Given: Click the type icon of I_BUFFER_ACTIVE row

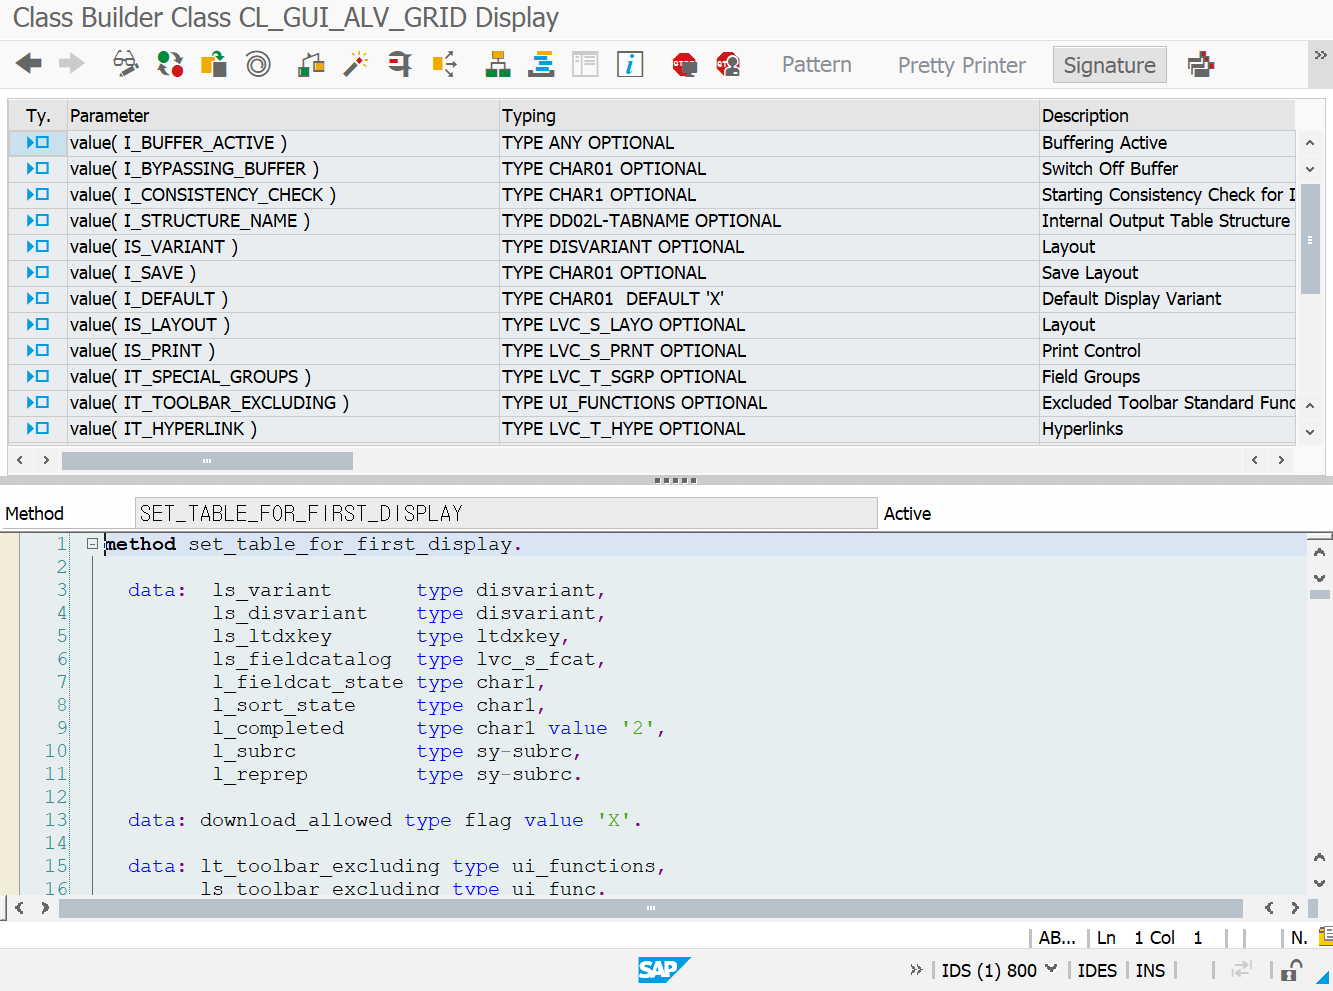Looking at the screenshot, I should pos(38,143).
